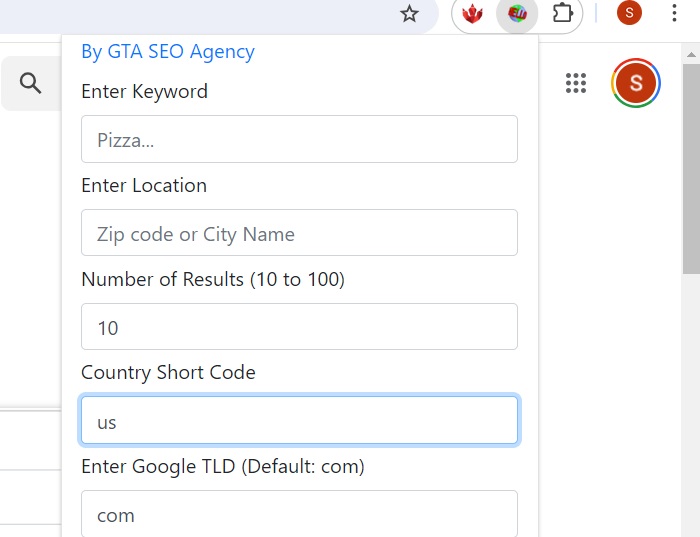Click the page scrollbar up arrow

(691, 54)
